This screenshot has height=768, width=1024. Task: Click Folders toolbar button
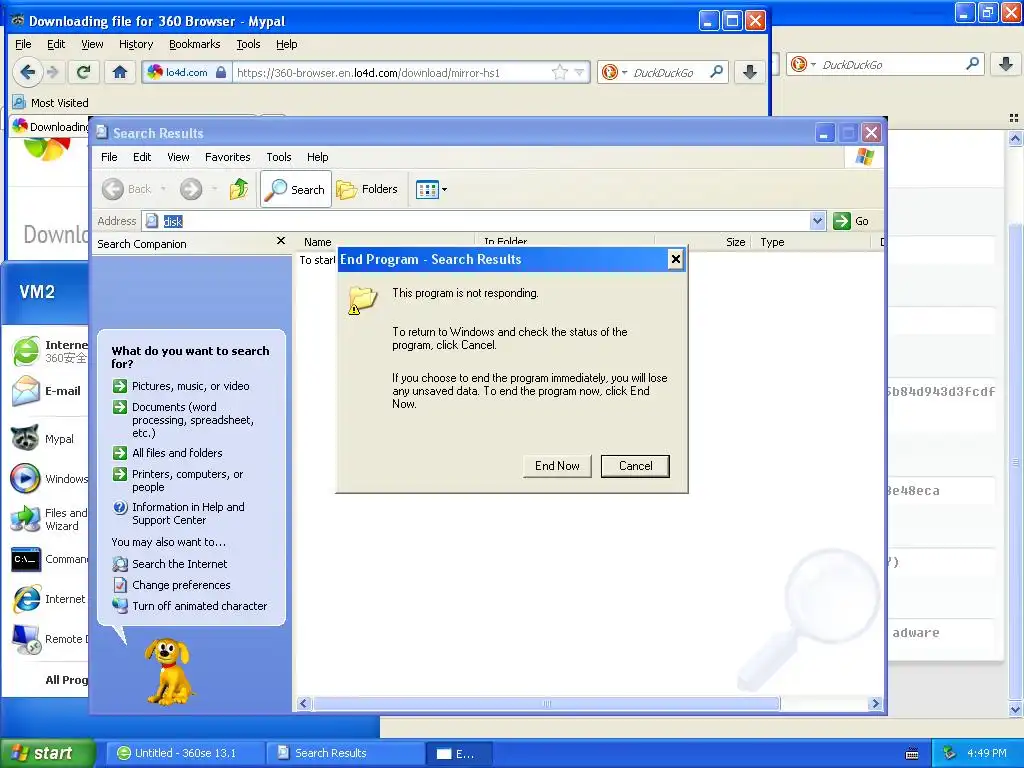click(367, 189)
